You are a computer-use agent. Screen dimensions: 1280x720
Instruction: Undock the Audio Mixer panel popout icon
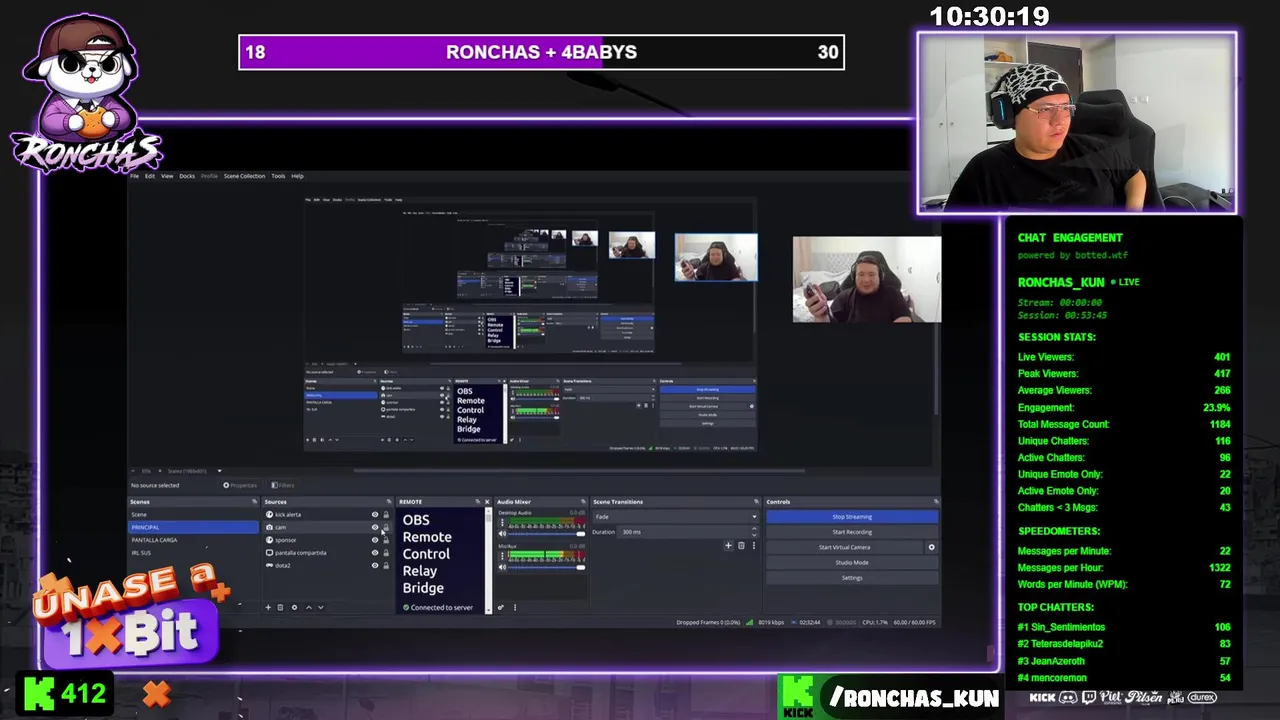click(x=583, y=502)
